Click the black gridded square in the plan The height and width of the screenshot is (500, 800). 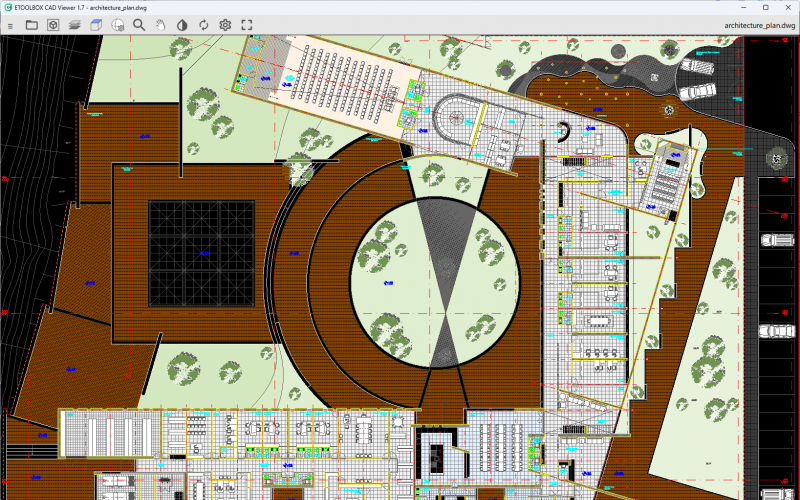pyautogui.click(x=201, y=253)
